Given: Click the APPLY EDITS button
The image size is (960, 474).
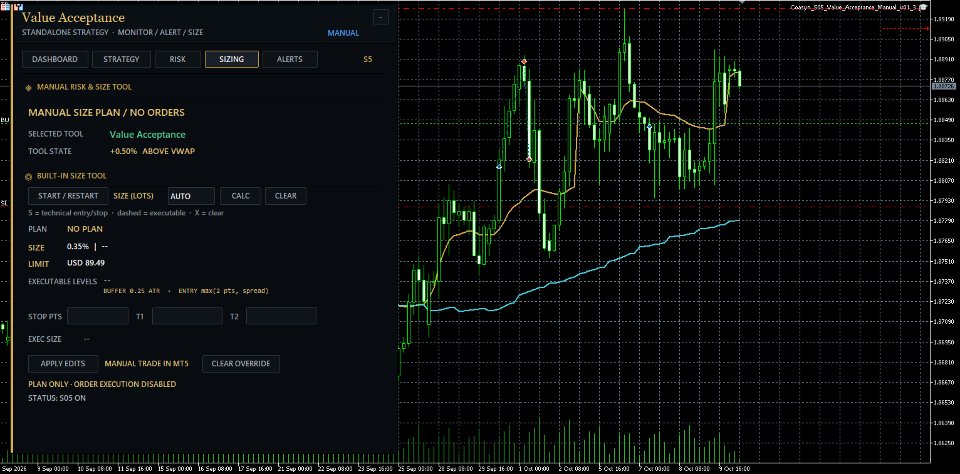Looking at the screenshot, I should 63,364.
